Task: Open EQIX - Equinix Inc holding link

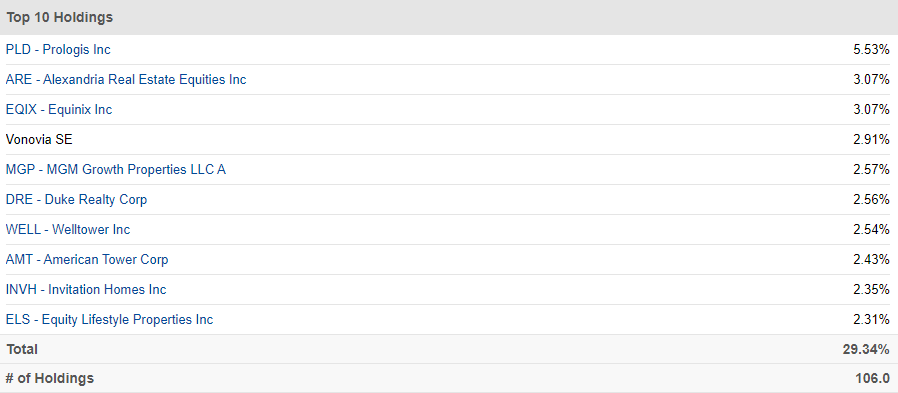Action: [59, 109]
